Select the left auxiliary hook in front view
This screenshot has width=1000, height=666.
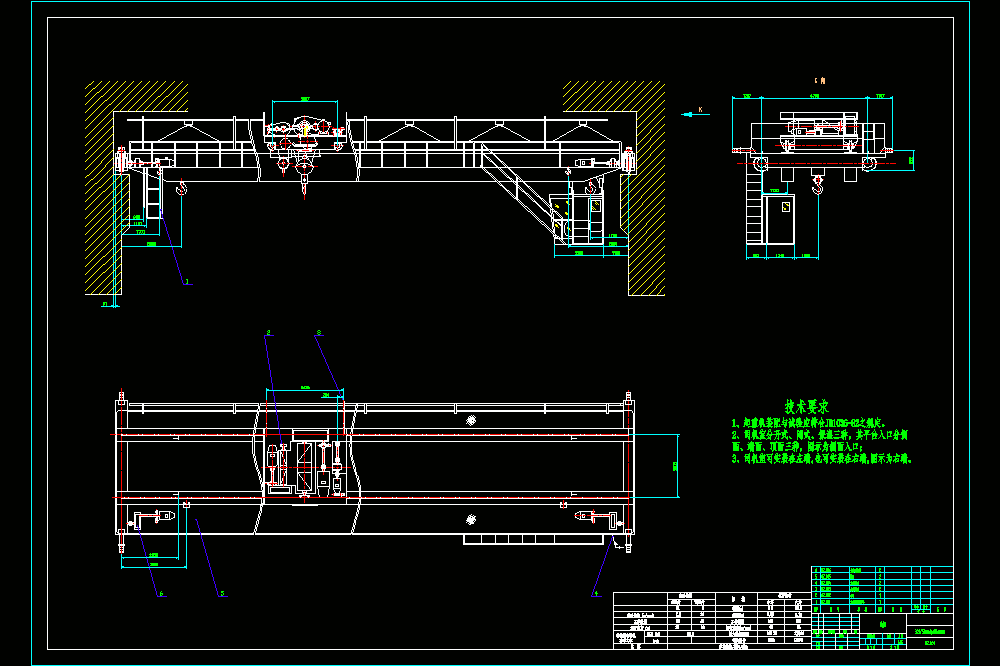(182, 186)
